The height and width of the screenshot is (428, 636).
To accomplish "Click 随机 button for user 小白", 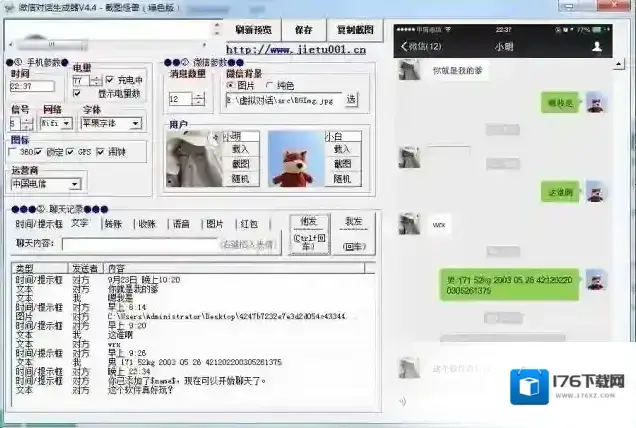I will [342, 179].
